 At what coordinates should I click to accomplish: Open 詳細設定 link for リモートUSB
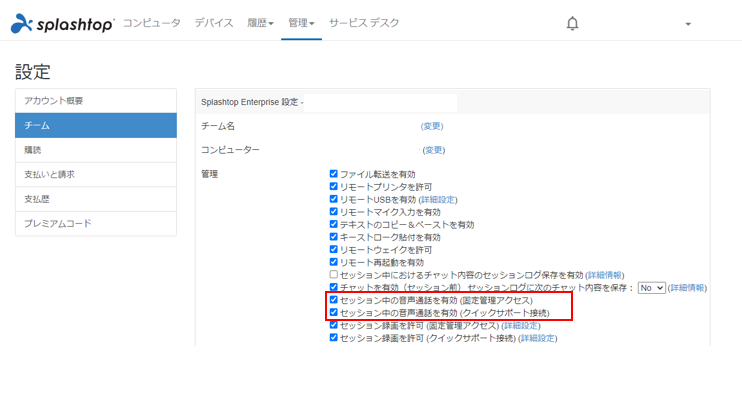tap(438, 200)
